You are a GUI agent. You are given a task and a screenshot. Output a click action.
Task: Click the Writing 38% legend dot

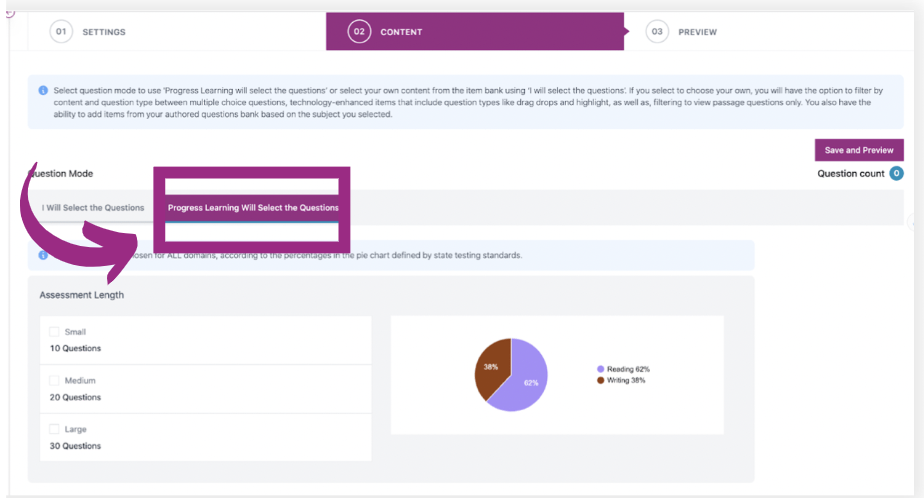pyautogui.click(x=600, y=380)
